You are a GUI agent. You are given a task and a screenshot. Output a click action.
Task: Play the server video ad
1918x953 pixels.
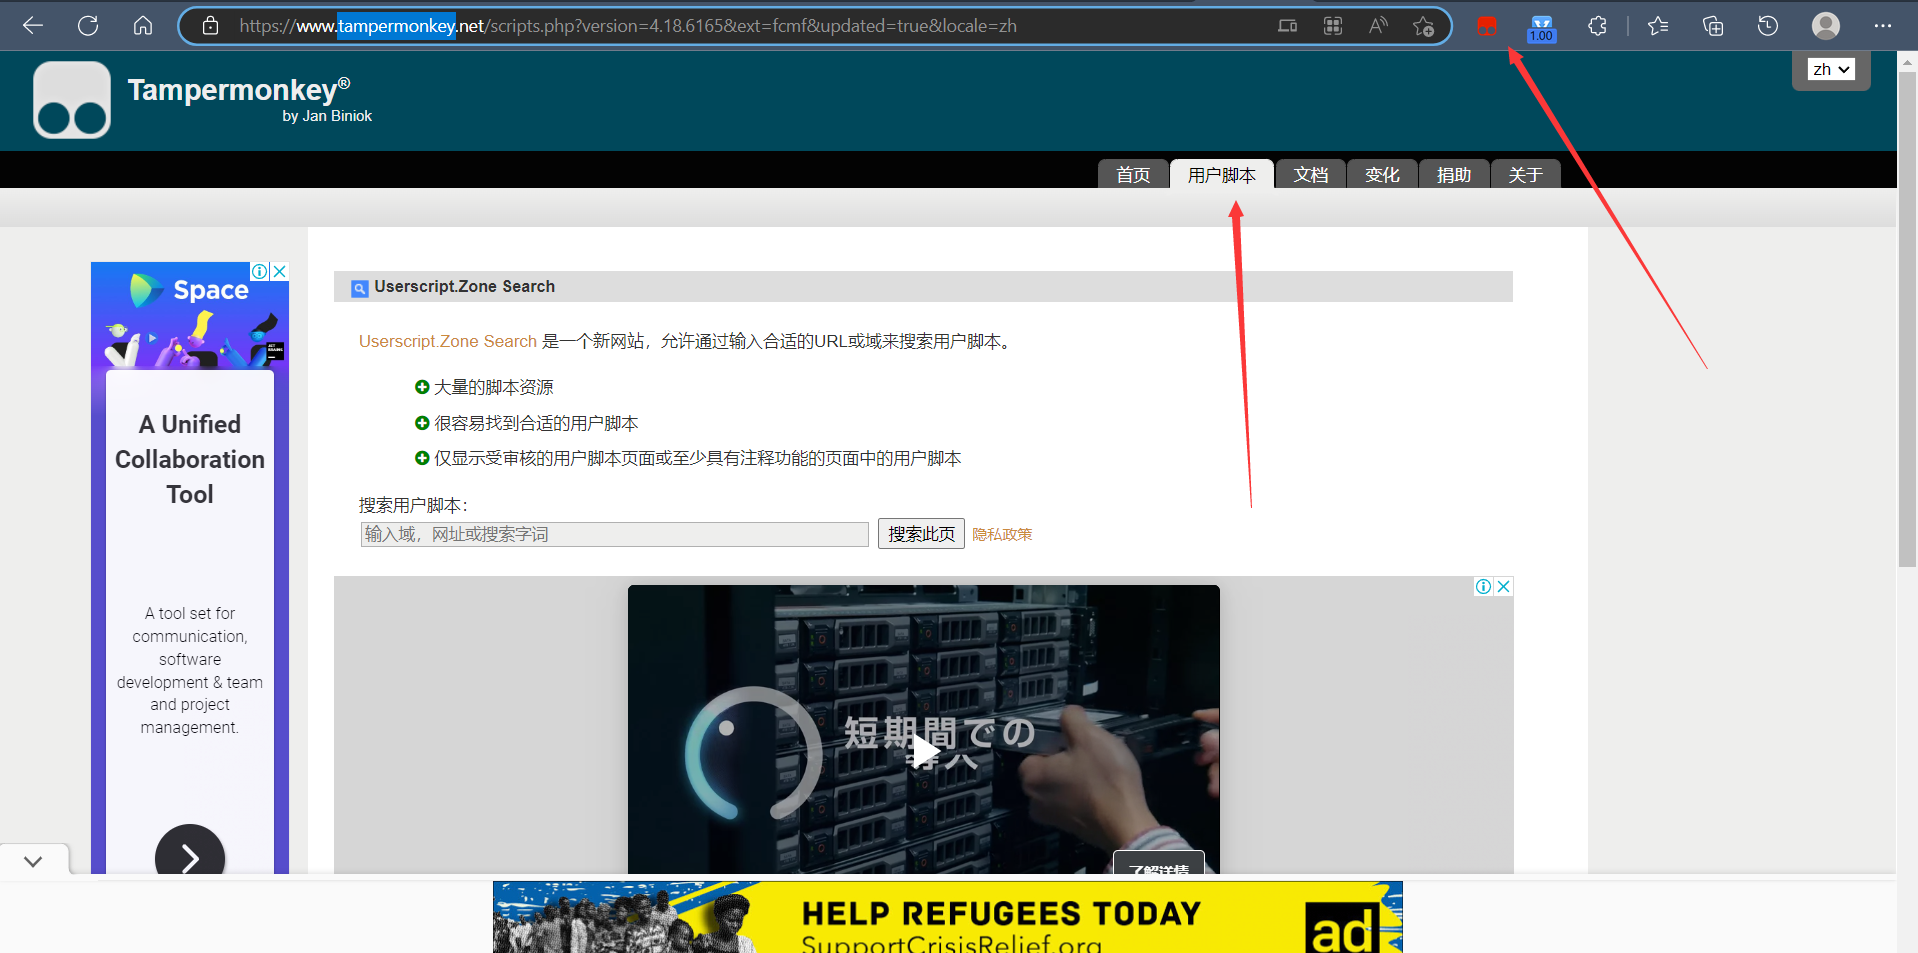925,750
